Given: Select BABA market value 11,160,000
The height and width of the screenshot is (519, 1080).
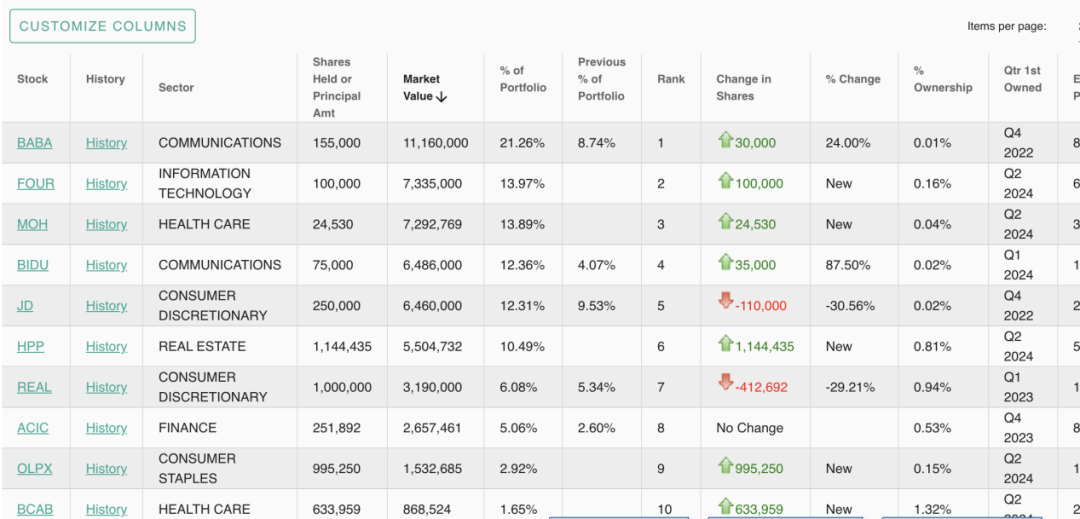Looking at the screenshot, I should click(436, 143).
